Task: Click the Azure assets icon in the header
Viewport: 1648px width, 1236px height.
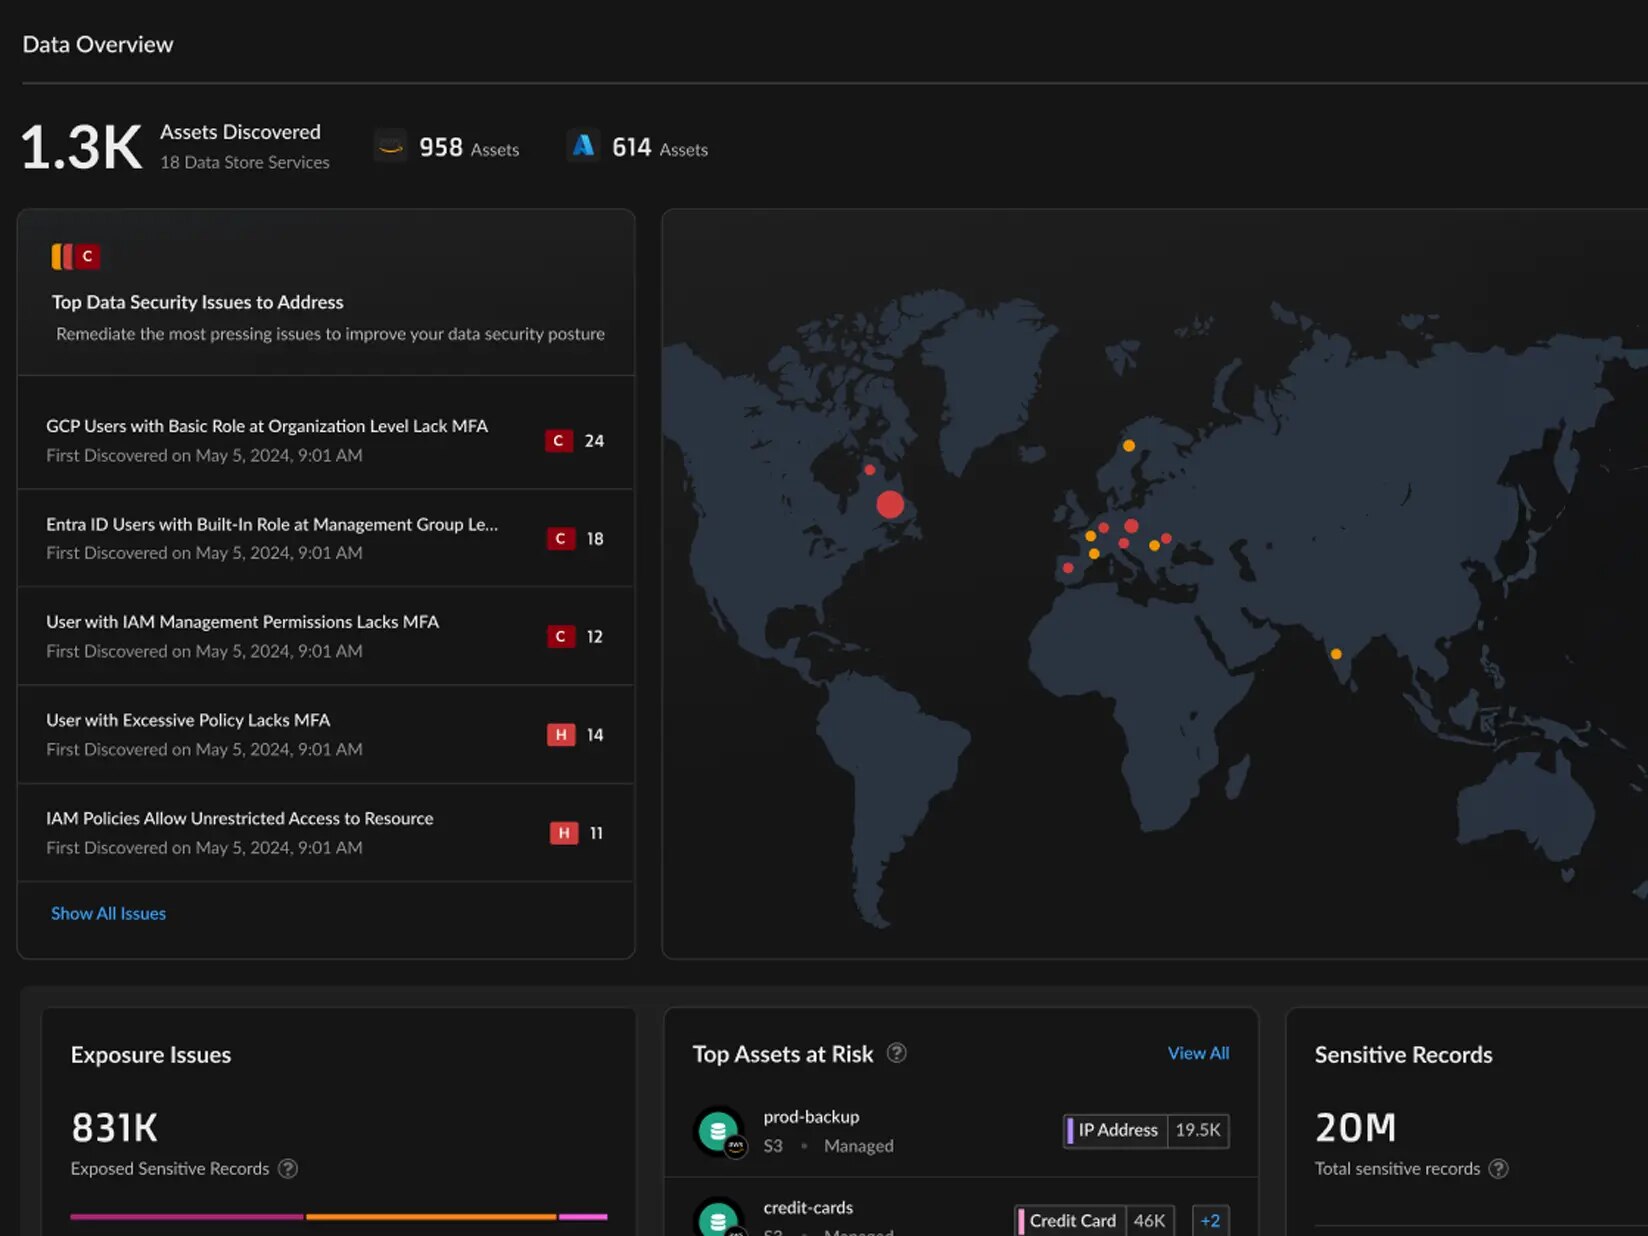Action: [583, 145]
